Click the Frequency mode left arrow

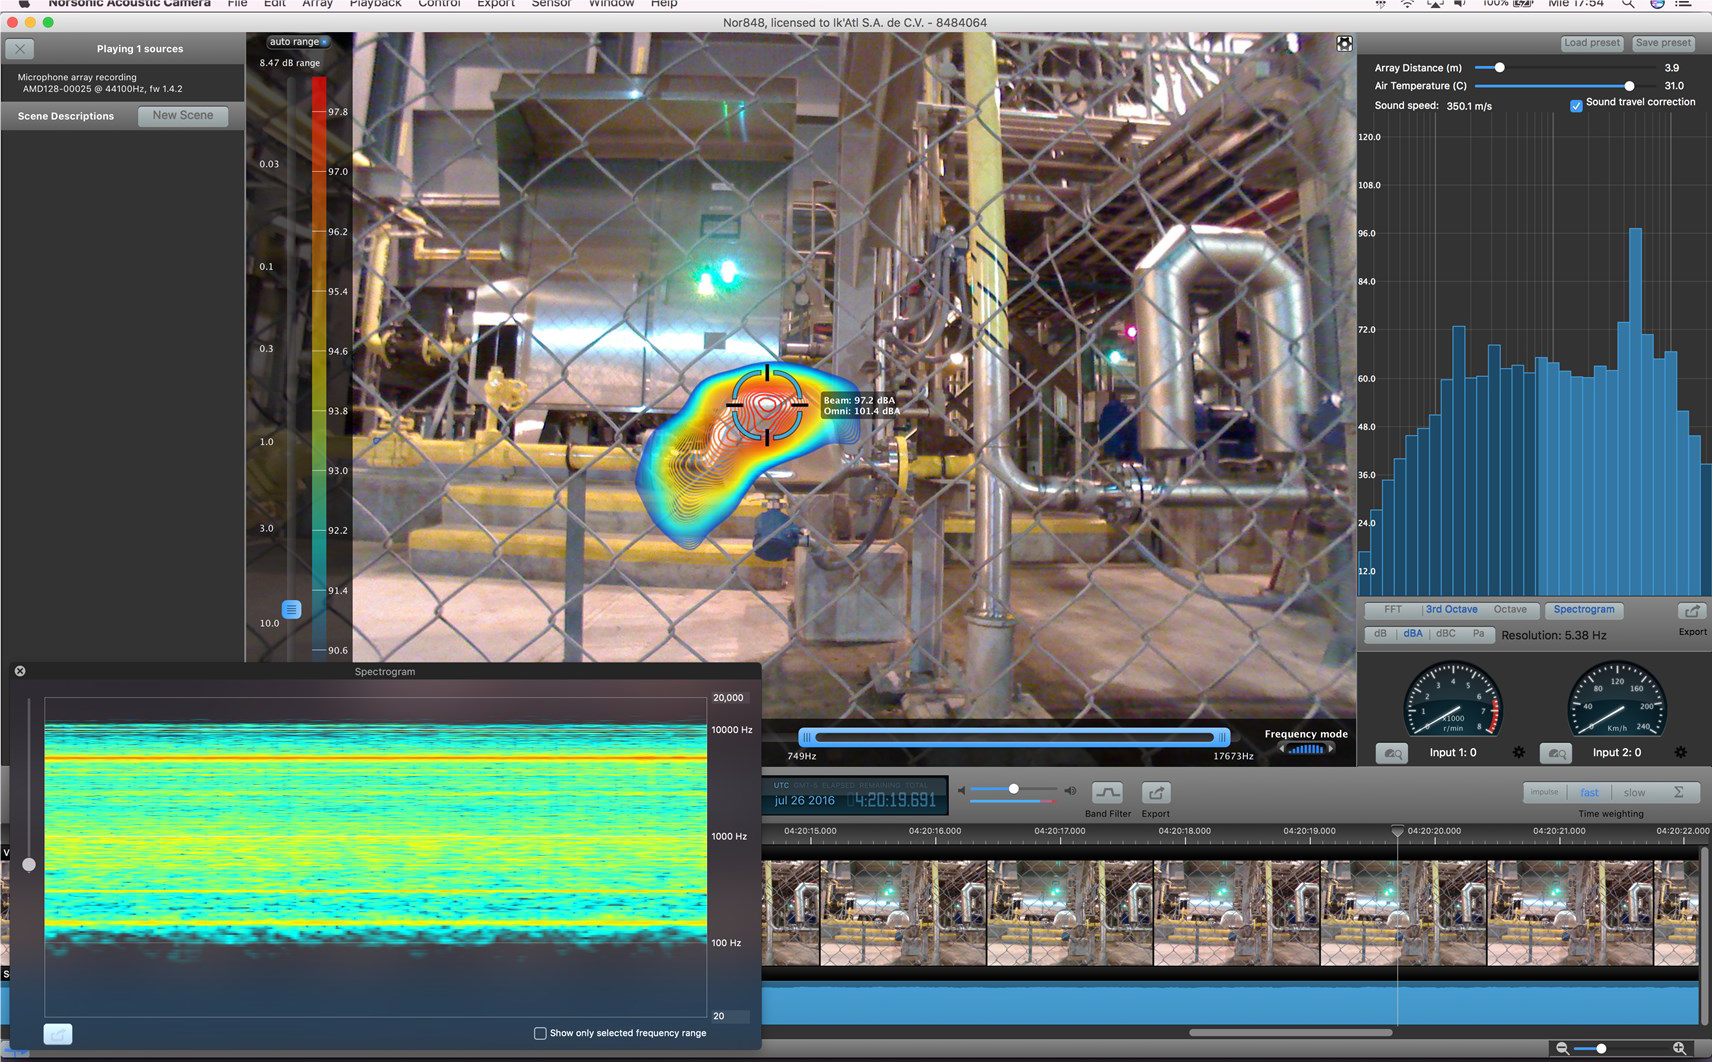(x=1282, y=748)
